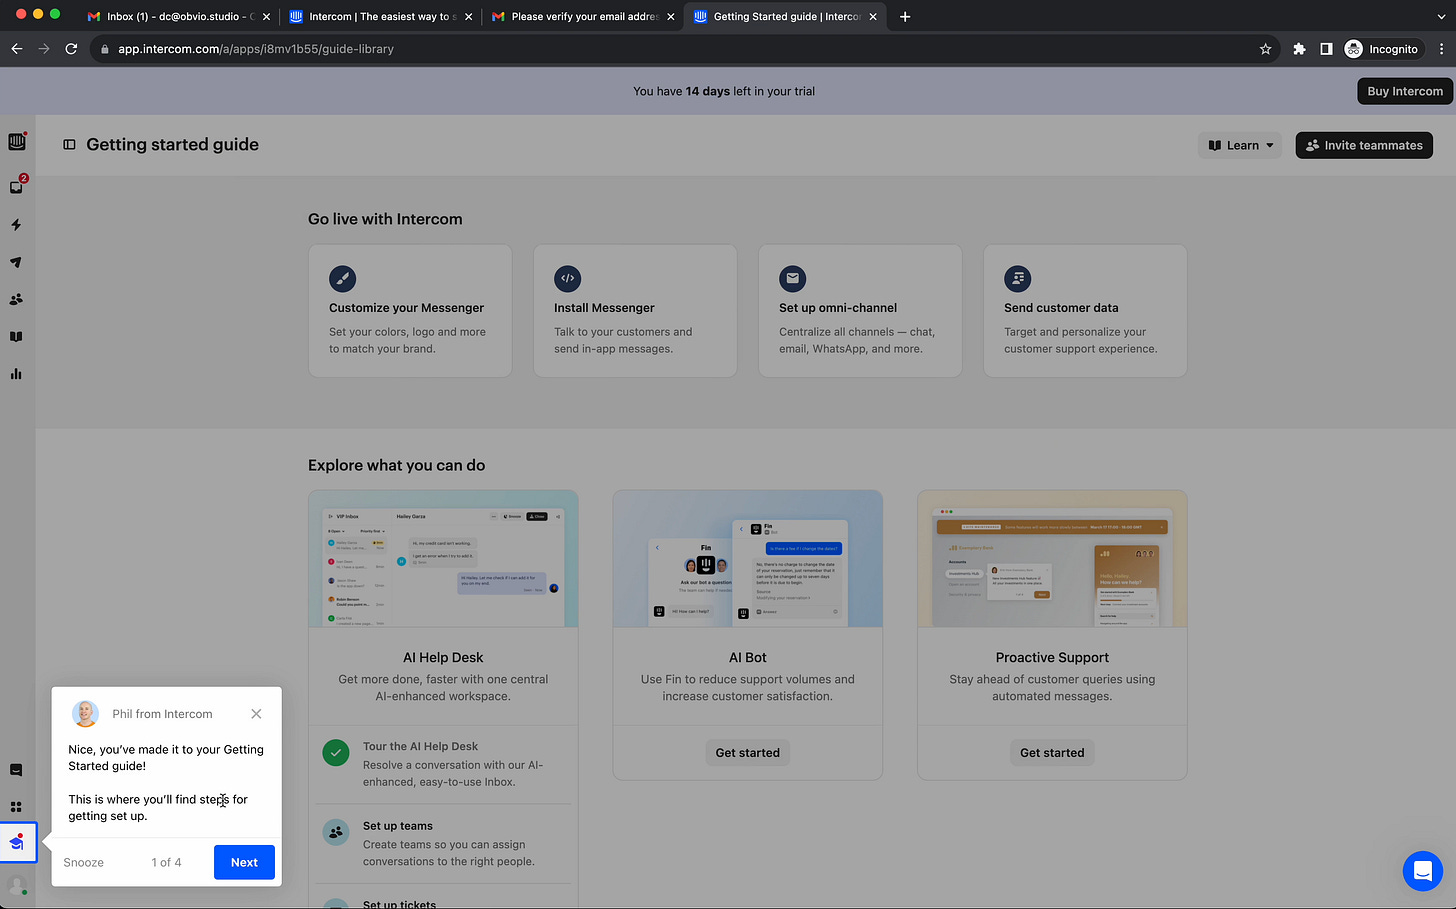Open the Send customer data card title
Viewport: 1456px width, 909px height.
pyautogui.click(x=1061, y=308)
